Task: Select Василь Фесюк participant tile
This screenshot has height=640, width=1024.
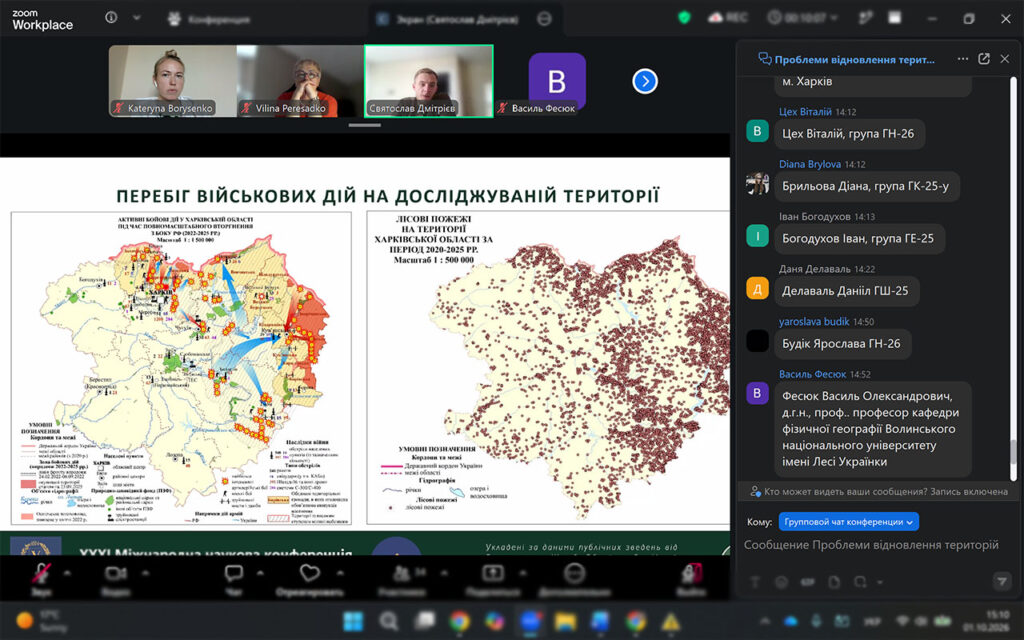Action: tap(556, 81)
